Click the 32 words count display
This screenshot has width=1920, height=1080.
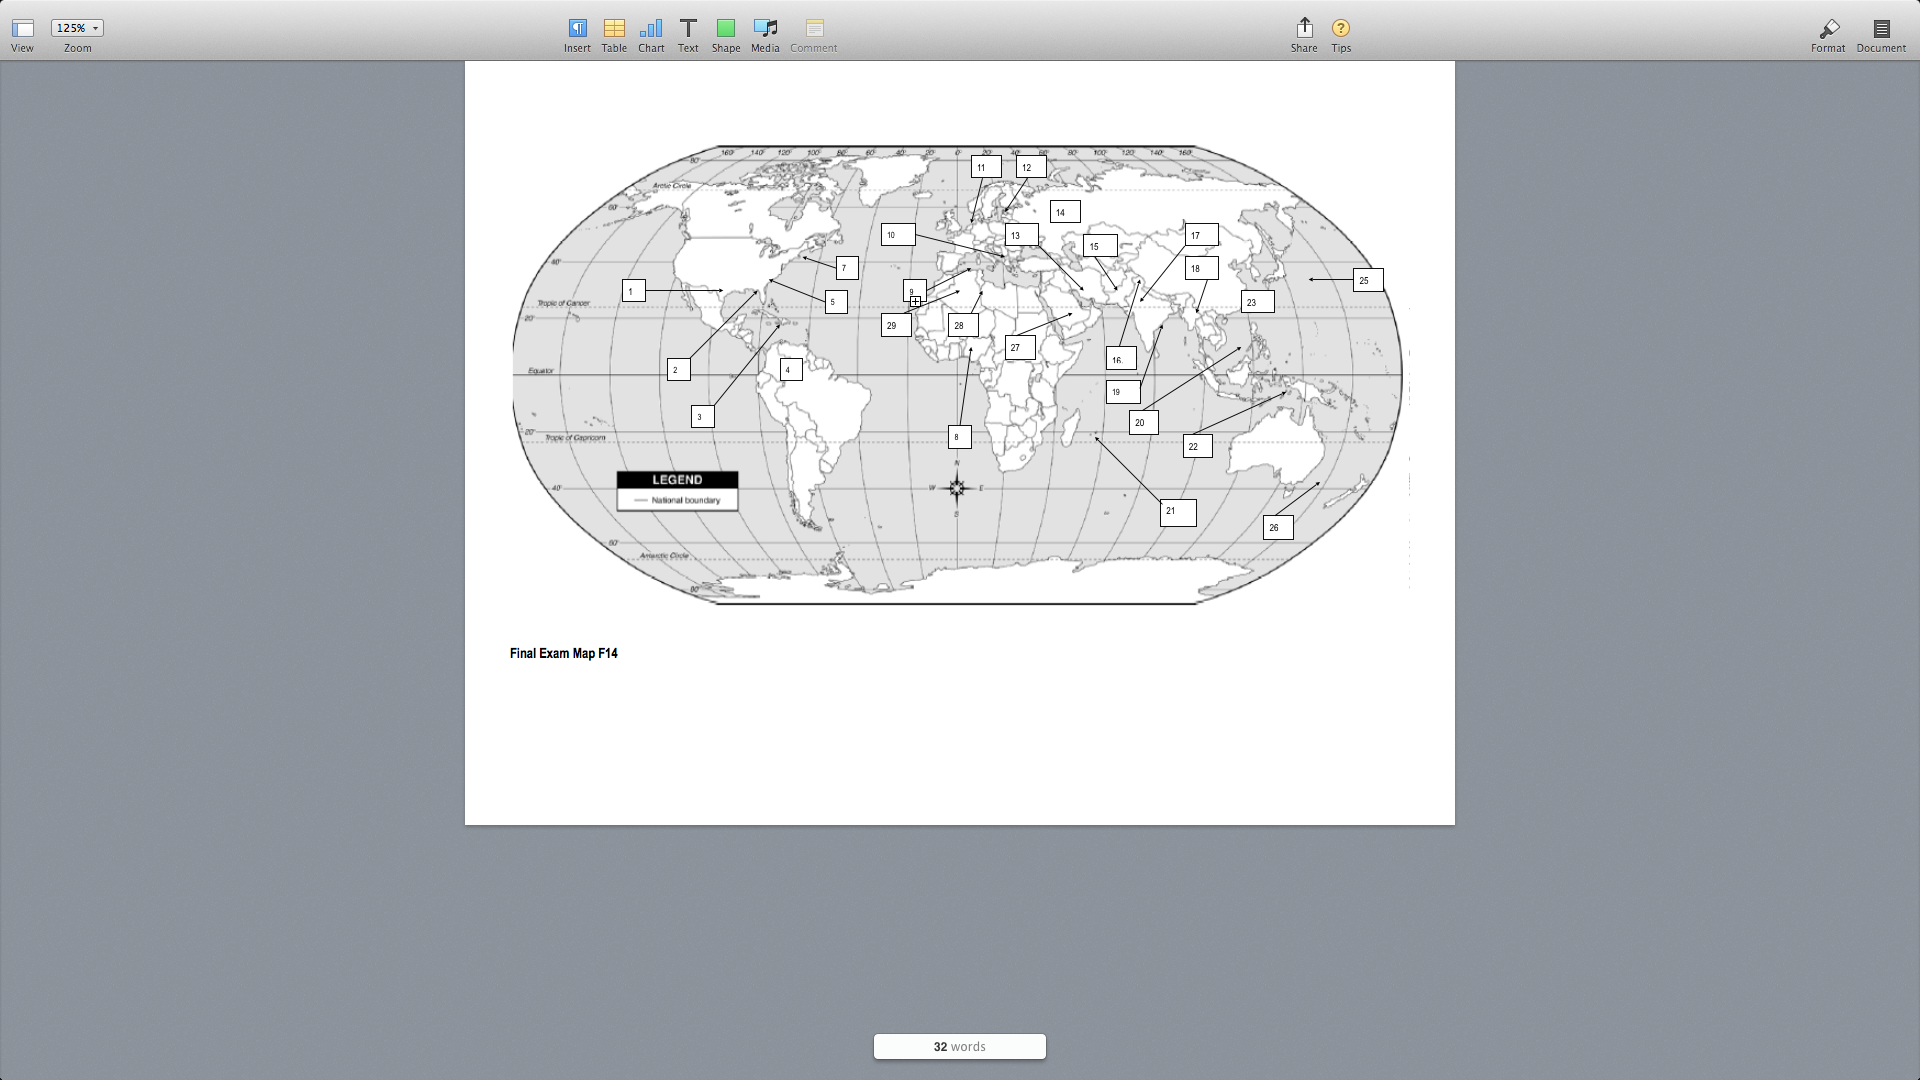click(959, 1046)
